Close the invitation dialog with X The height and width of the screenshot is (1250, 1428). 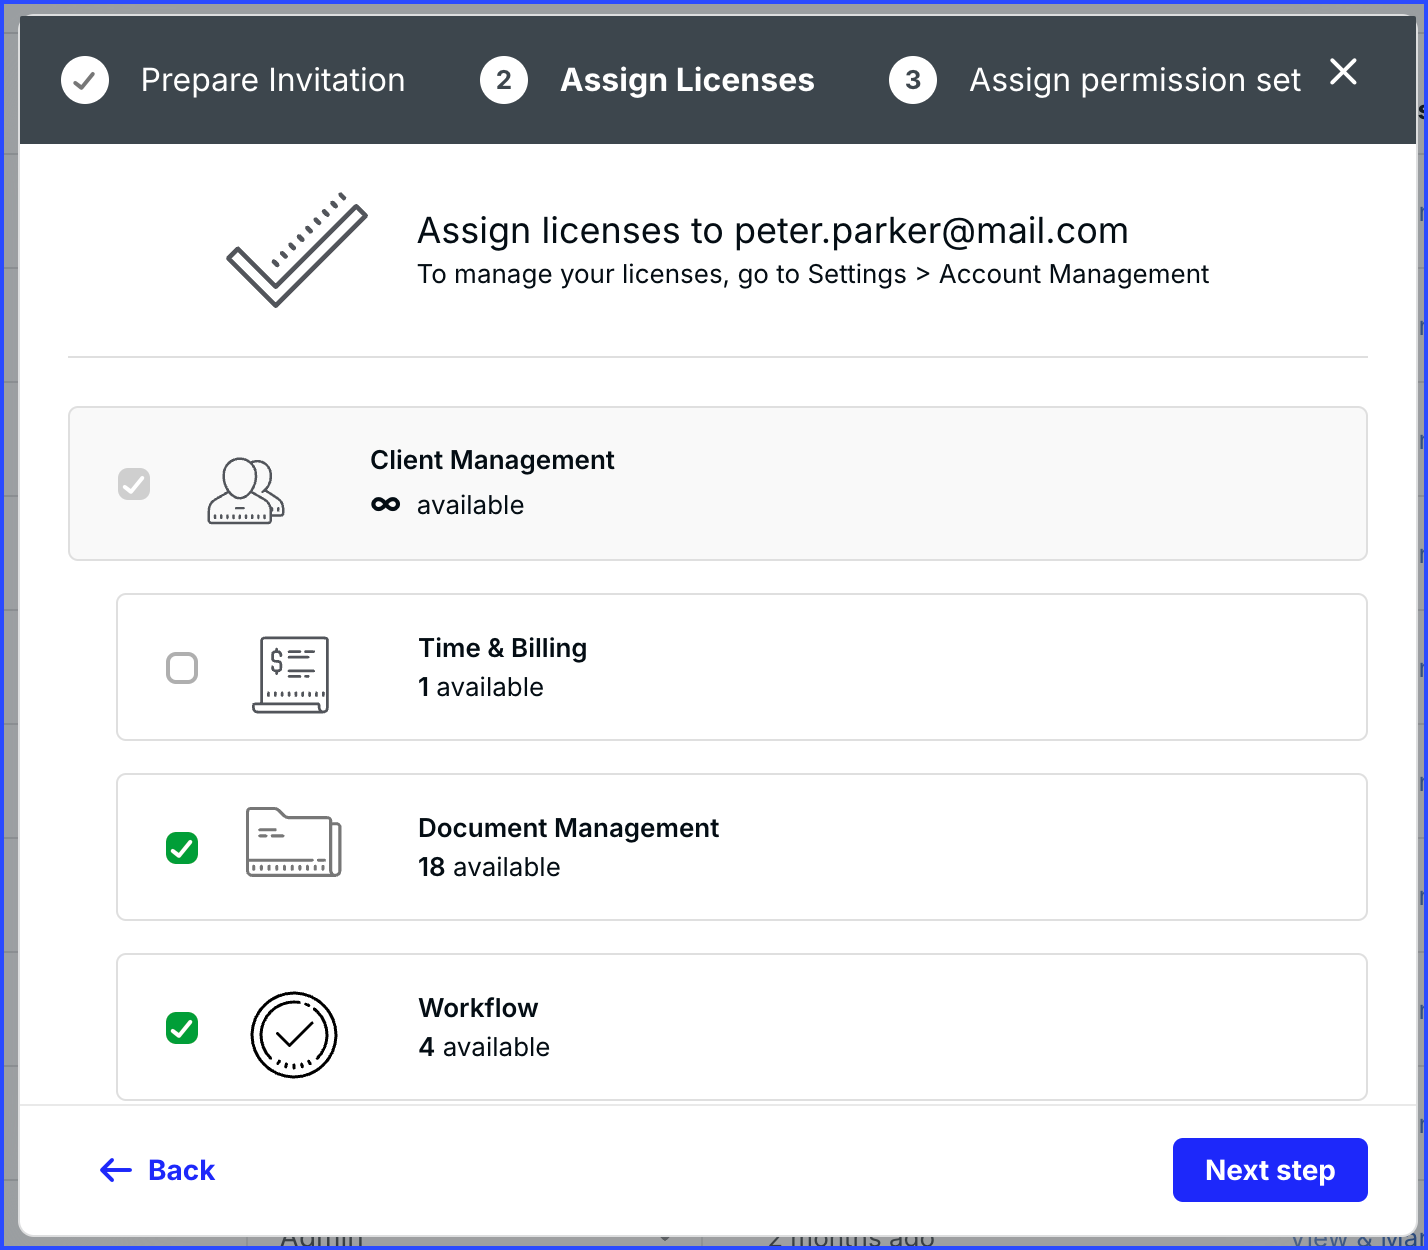1343,72
